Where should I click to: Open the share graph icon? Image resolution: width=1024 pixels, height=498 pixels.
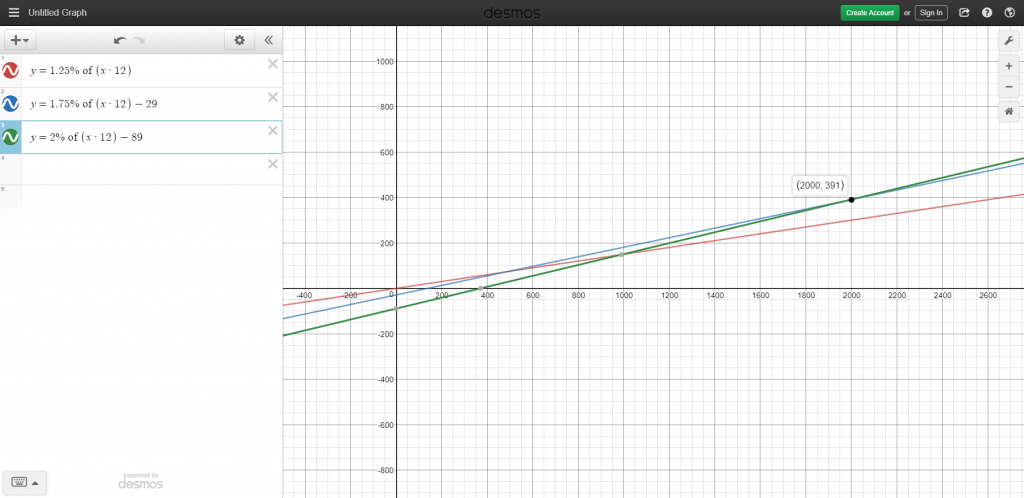tap(964, 13)
